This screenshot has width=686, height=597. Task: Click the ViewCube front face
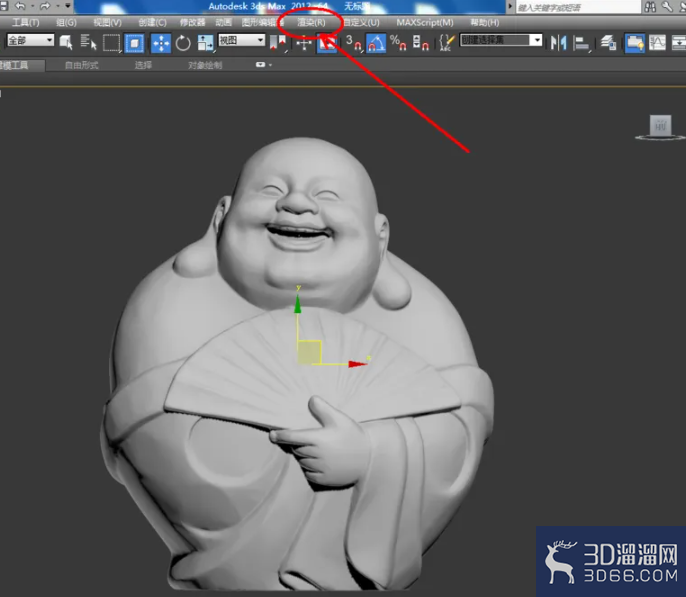[x=661, y=126]
